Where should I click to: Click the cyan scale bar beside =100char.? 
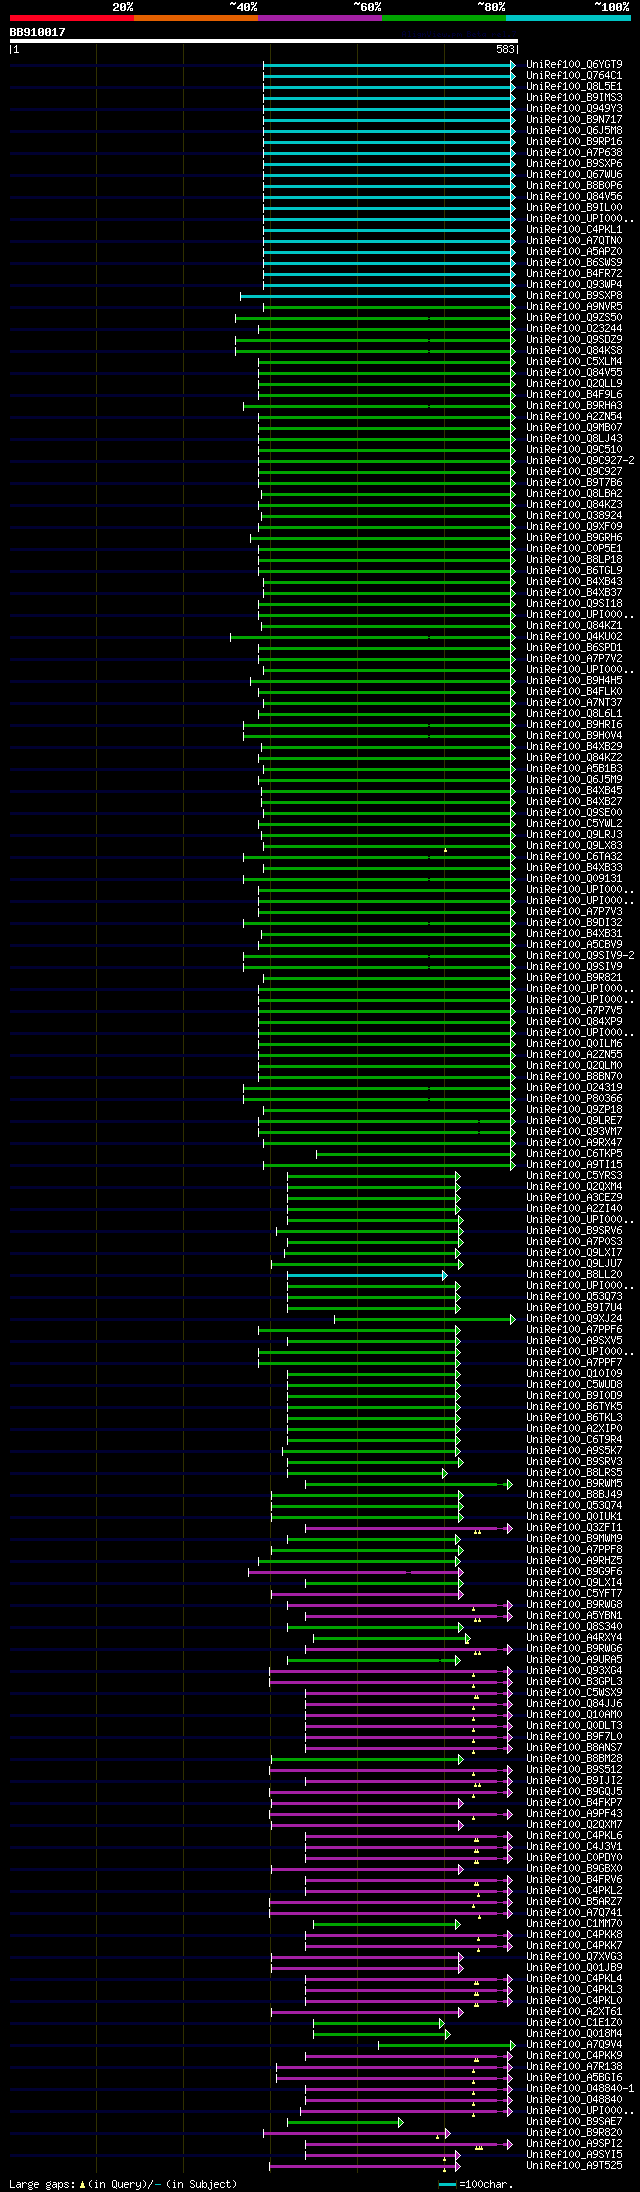coord(448,2185)
